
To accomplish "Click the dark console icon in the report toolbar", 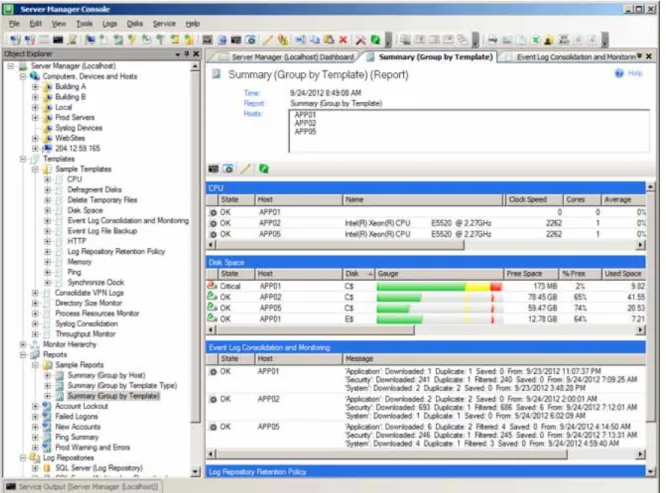I will [214, 169].
